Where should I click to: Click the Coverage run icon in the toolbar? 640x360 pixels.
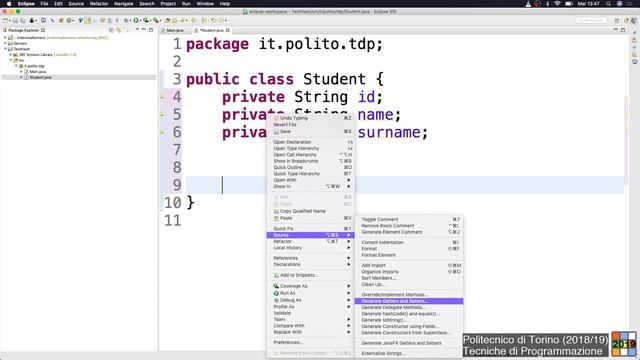(x=146, y=20)
